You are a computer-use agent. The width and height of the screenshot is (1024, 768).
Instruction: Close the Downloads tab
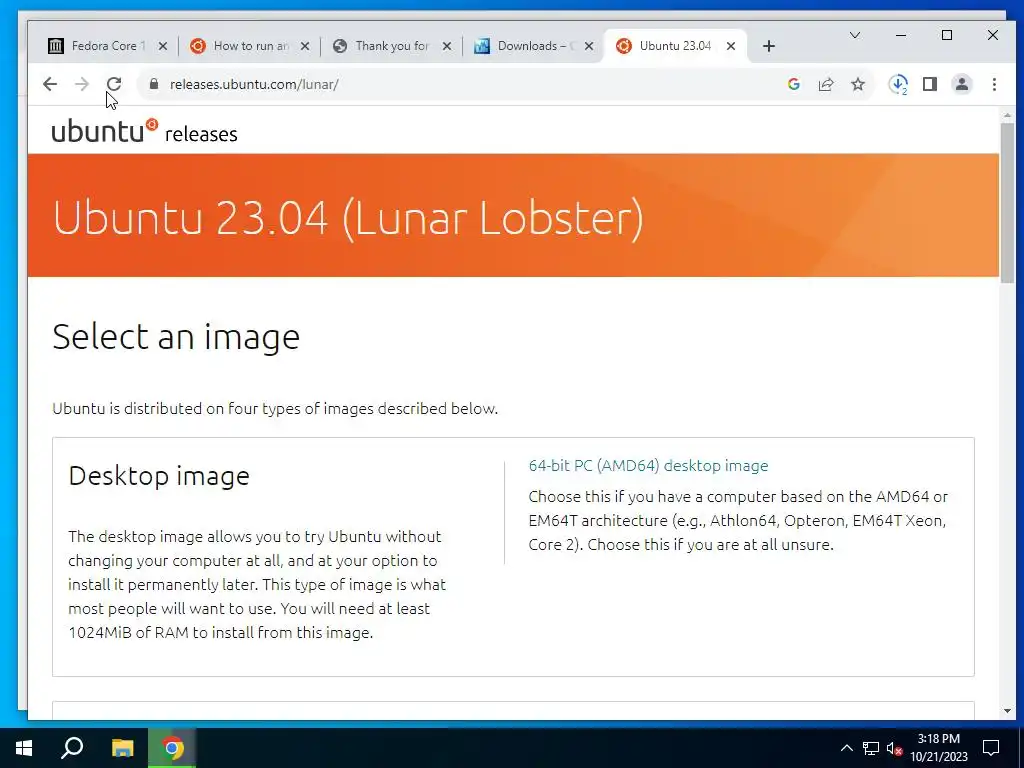(589, 46)
